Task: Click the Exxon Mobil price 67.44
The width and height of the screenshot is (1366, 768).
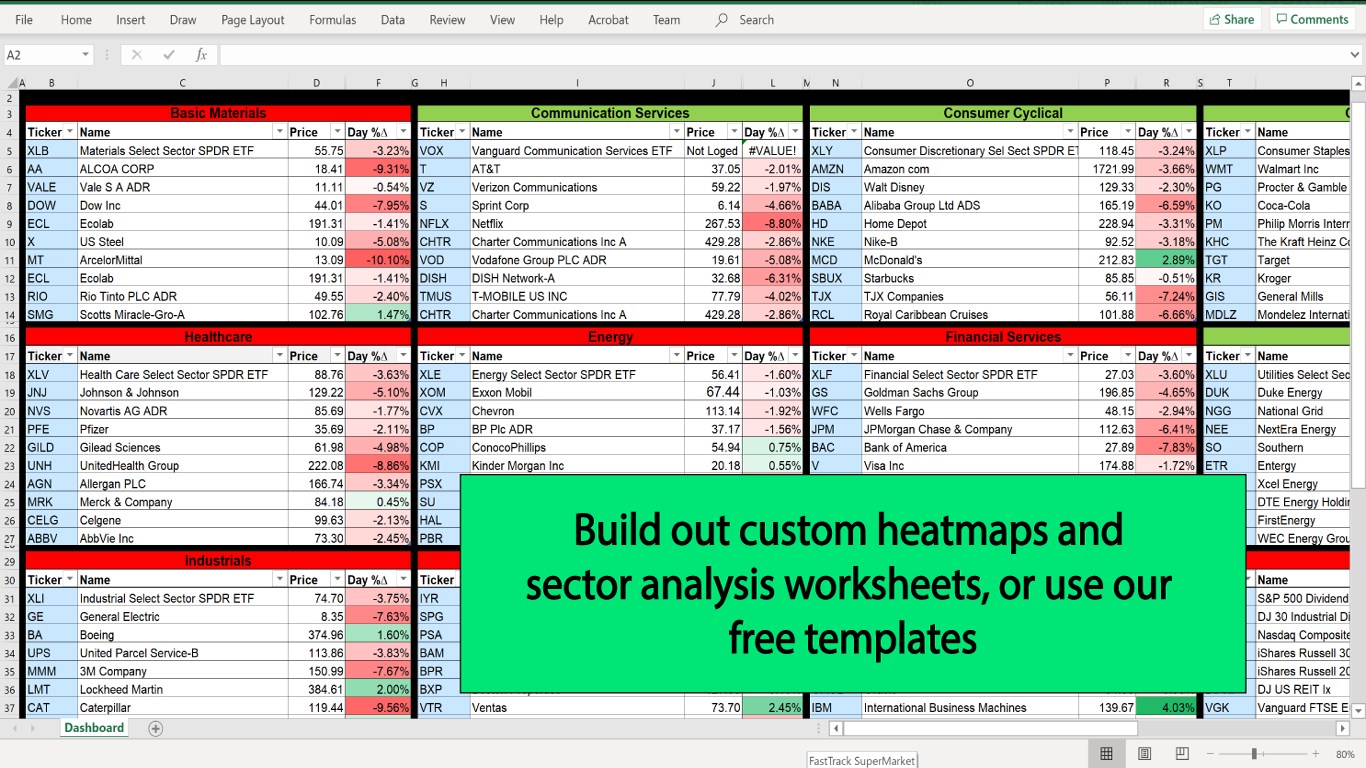Action: pos(713,393)
